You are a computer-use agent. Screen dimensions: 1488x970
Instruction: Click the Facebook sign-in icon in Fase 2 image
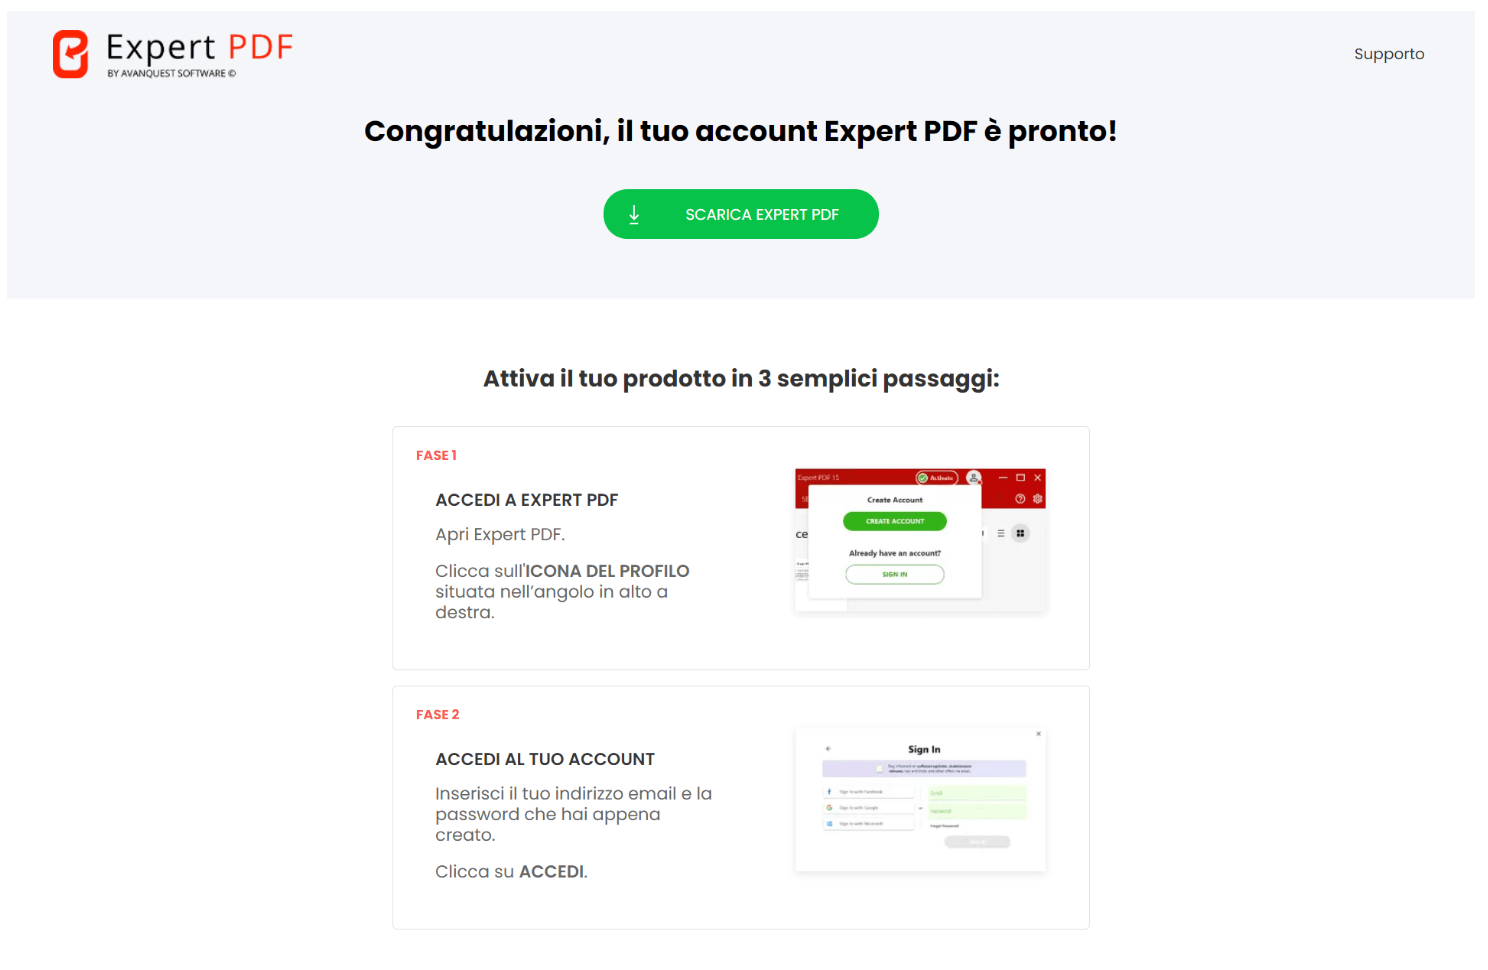click(x=829, y=792)
